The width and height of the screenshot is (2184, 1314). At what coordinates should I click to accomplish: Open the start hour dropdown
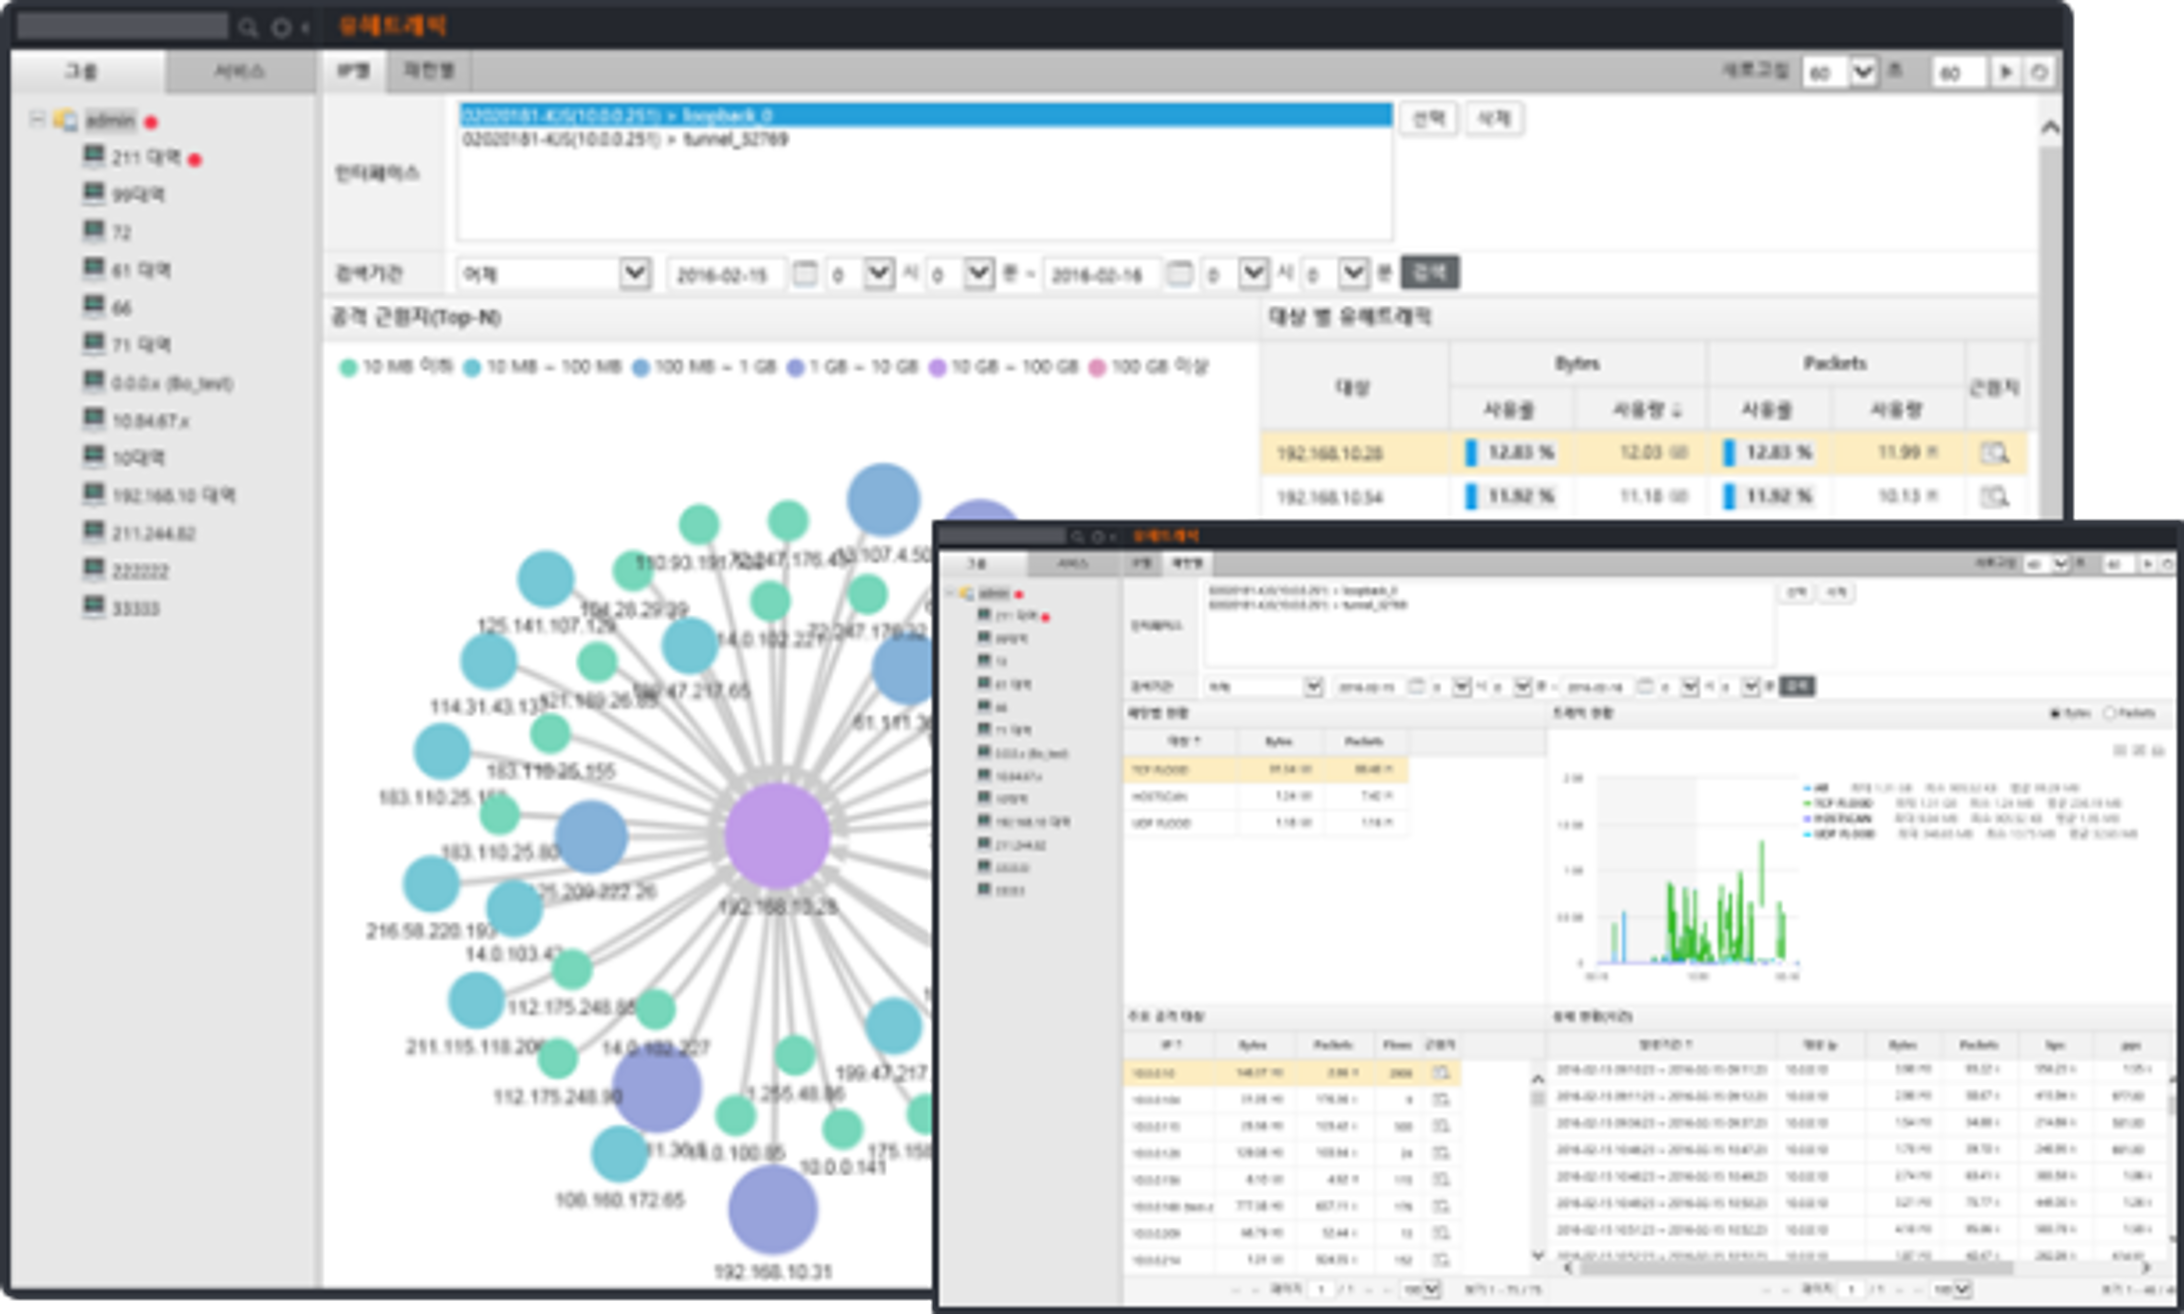877,272
